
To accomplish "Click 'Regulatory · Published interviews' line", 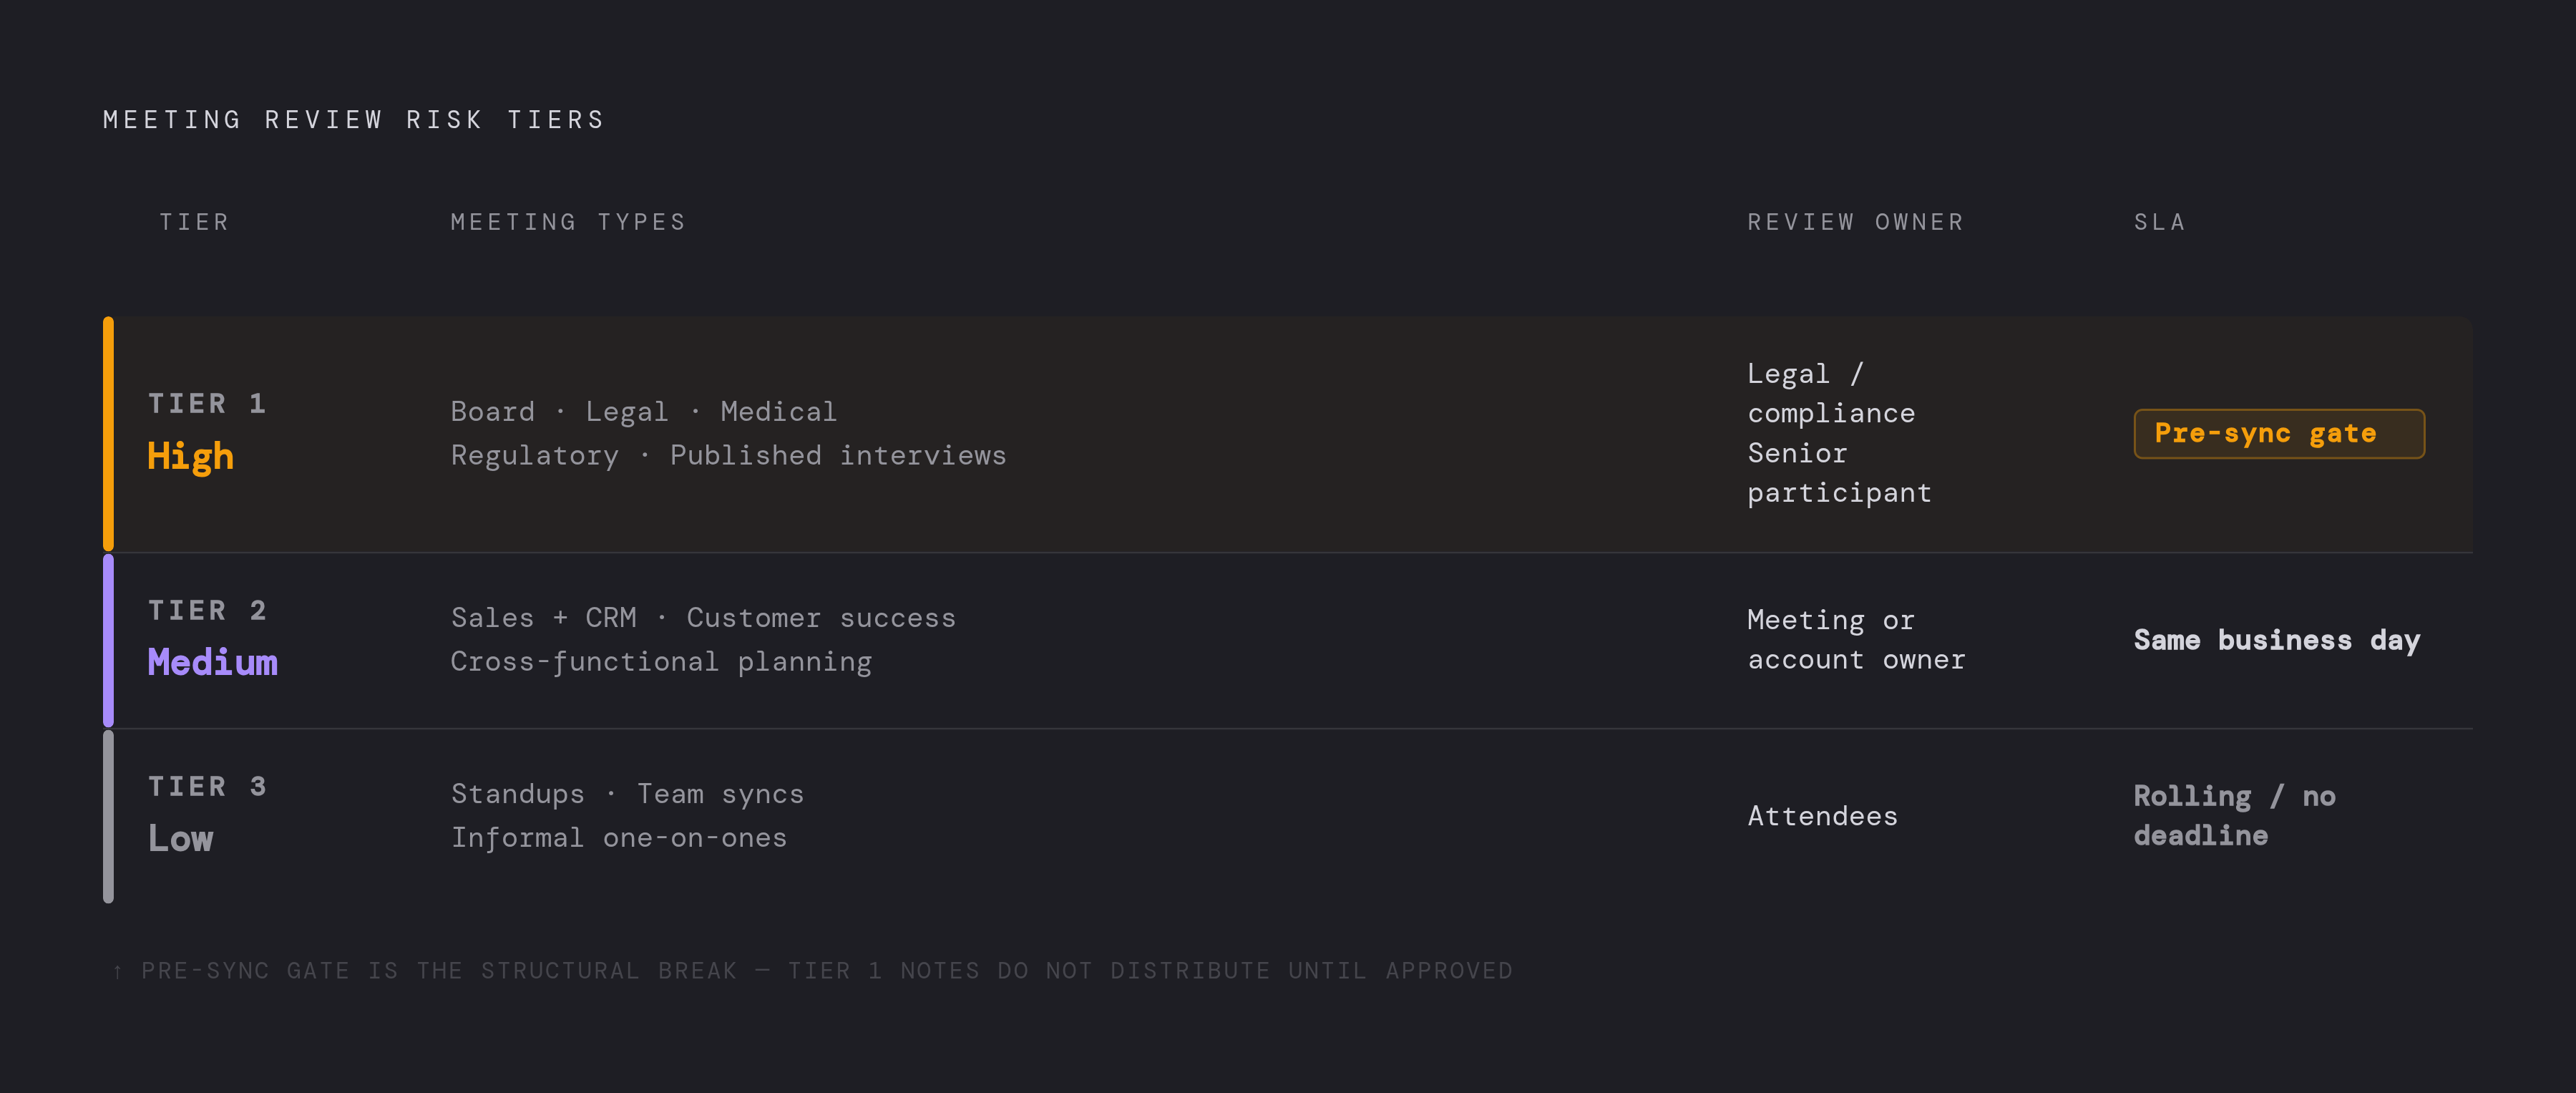I will (728, 455).
